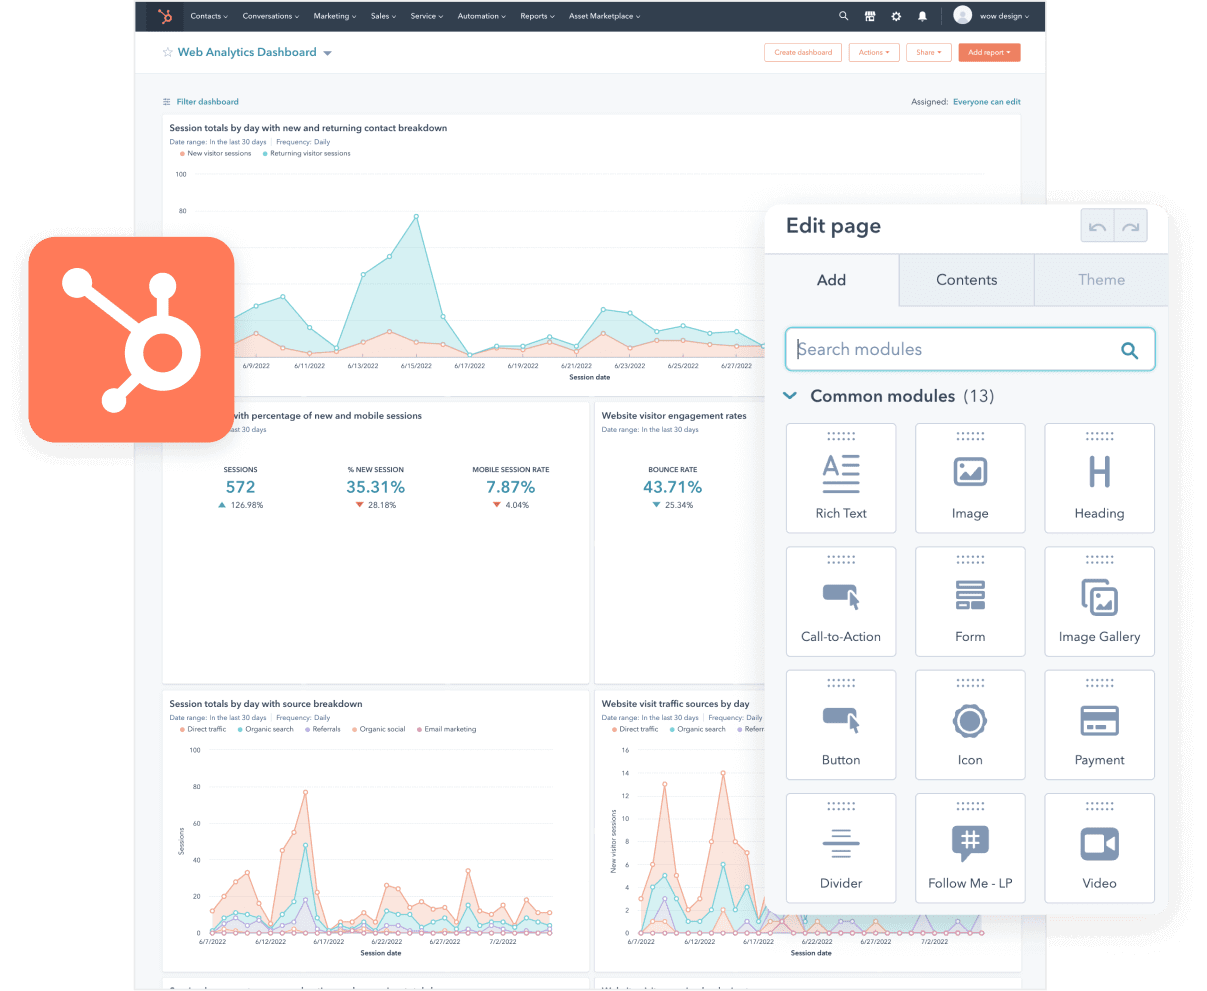The width and height of the screenshot is (1207, 991).
Task: Select the Icon module tile
Action: (x=970, y=725)
